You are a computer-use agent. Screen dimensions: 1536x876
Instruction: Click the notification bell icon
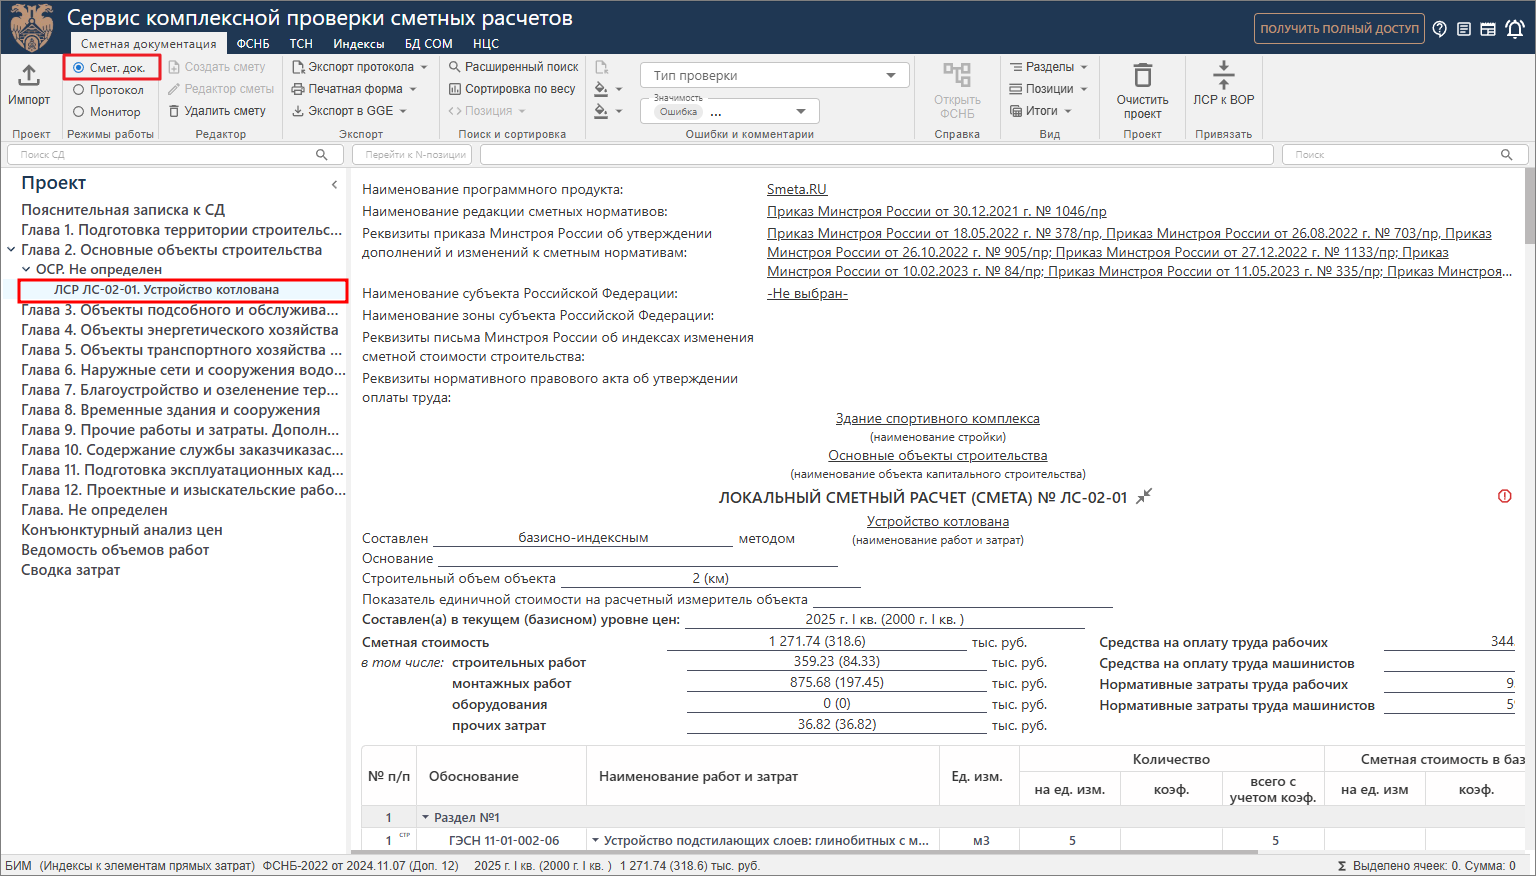[1515, 29]
